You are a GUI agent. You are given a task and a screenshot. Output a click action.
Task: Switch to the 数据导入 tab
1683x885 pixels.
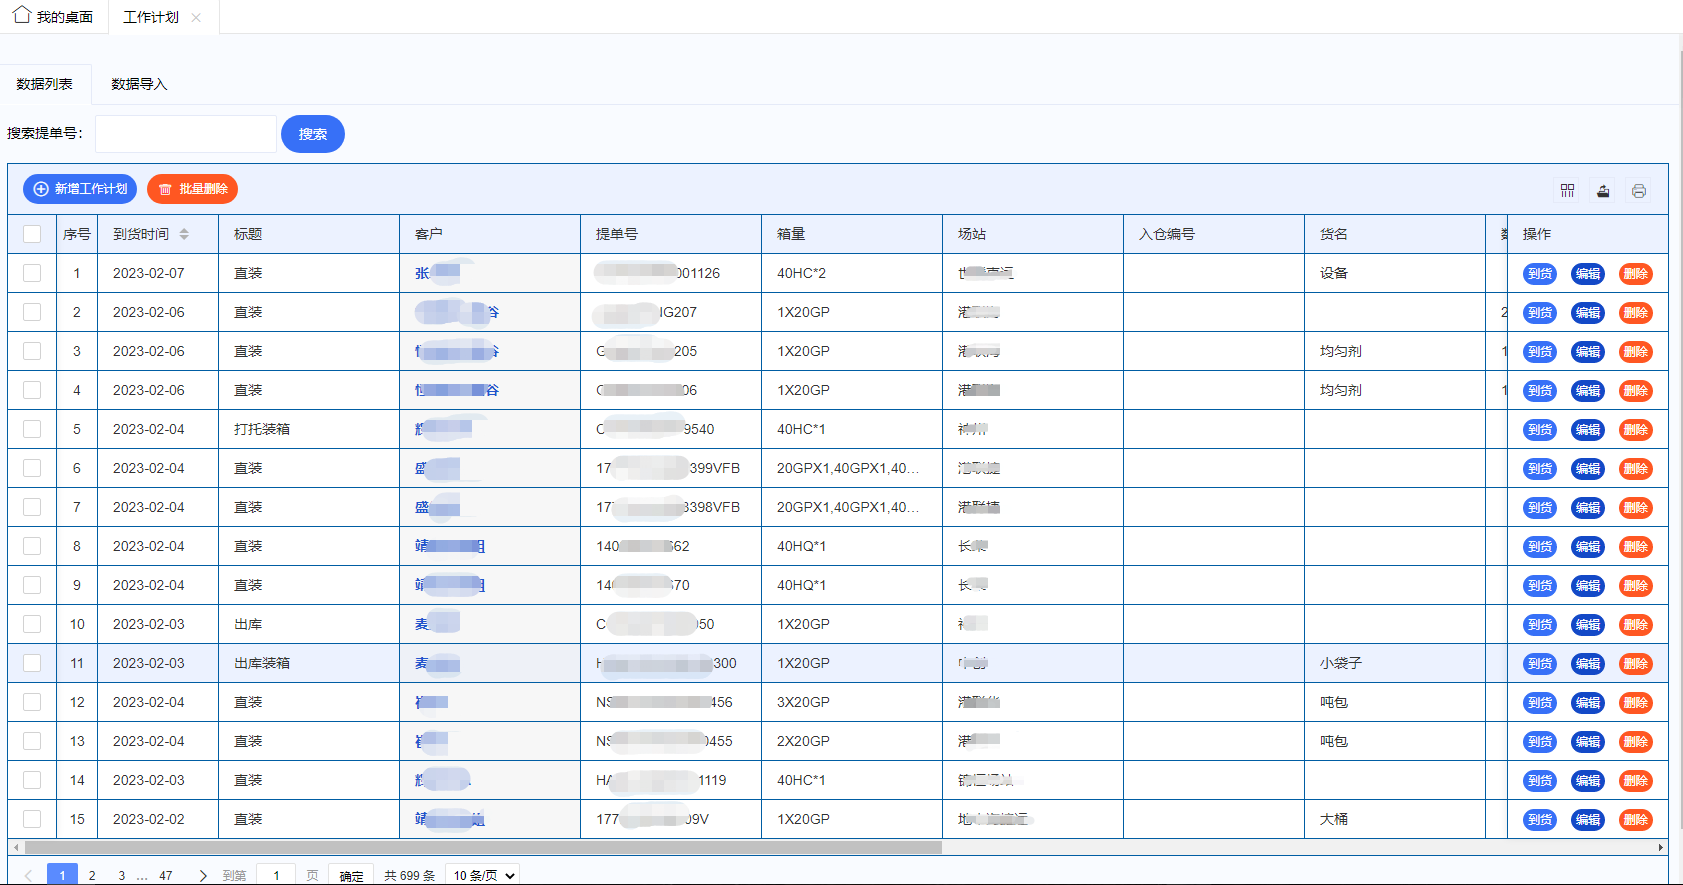coord(139,84)
